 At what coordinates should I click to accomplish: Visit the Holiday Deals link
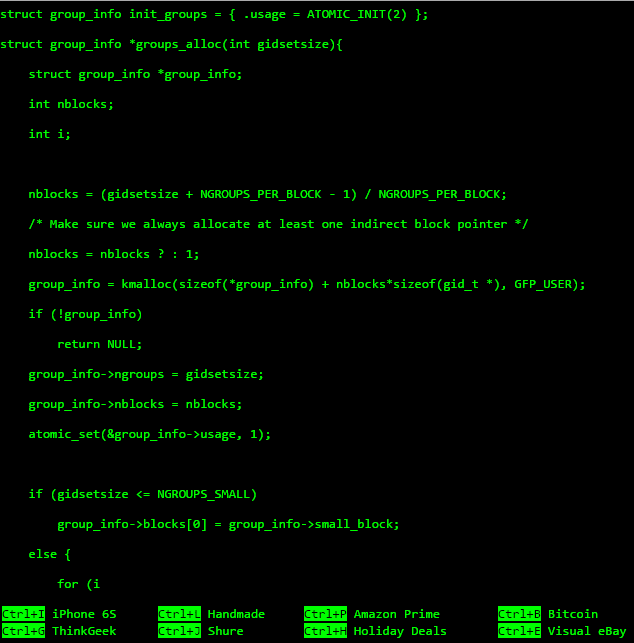click(x=400, y=631)
